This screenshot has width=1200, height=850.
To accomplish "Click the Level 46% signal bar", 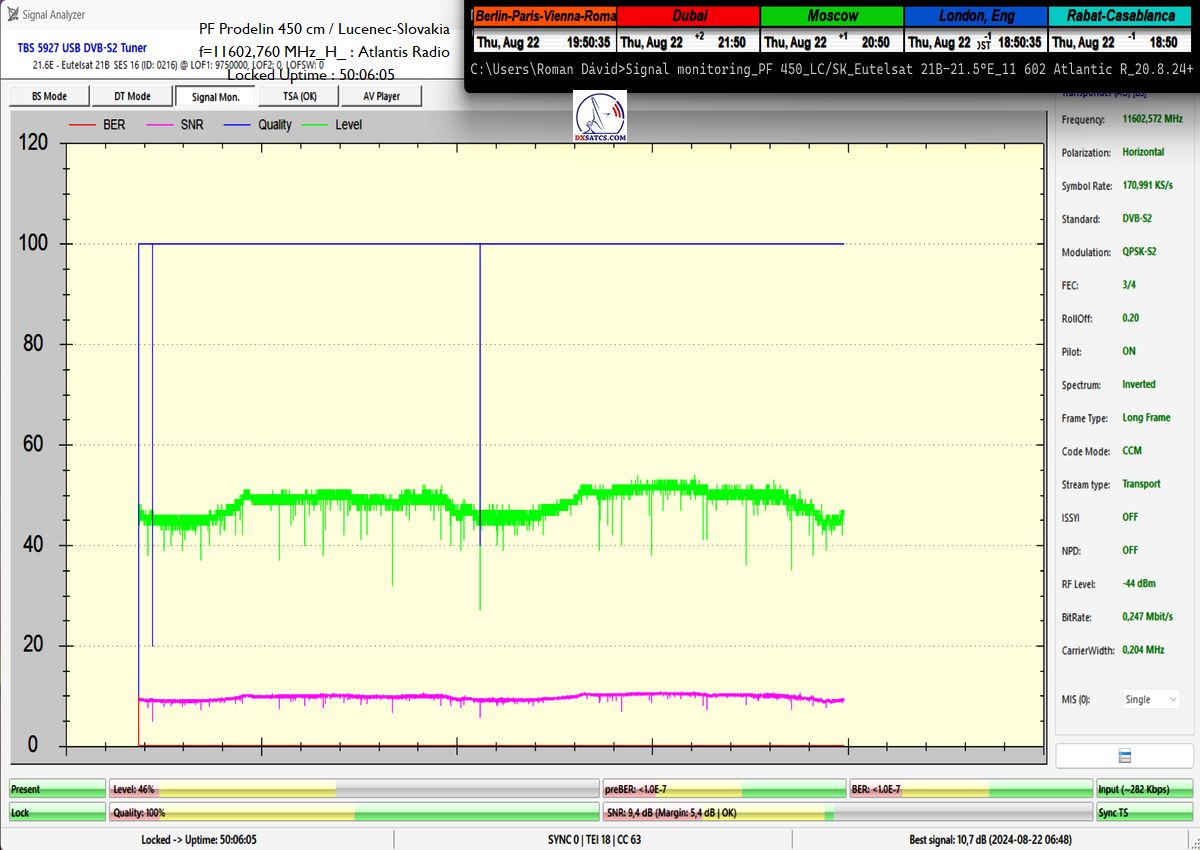I will (x=354, y=790).
